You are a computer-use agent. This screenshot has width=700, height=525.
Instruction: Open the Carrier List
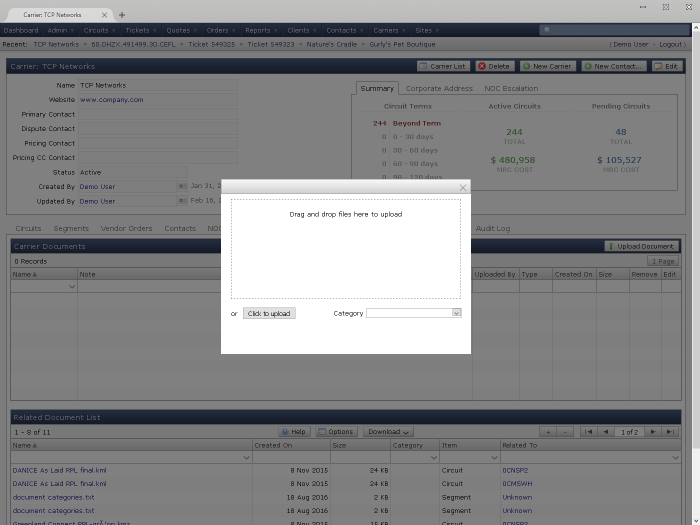point(443,66)
